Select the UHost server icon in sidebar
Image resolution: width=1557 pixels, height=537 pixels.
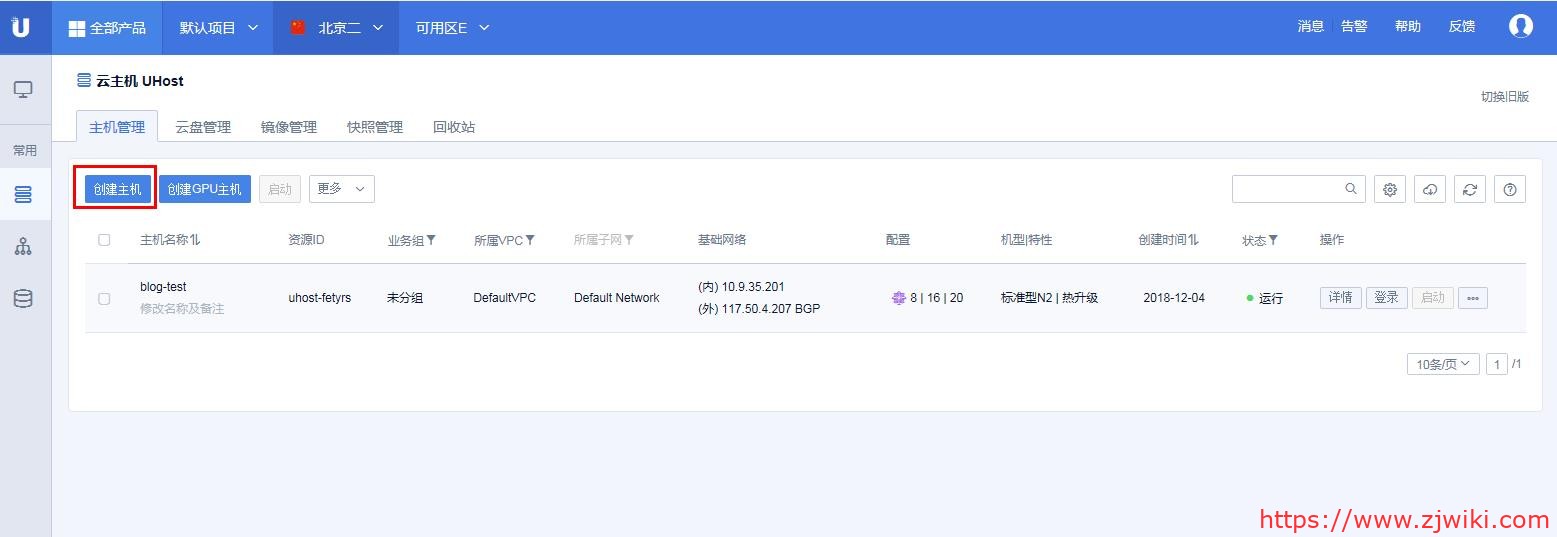tap(23, 194)
